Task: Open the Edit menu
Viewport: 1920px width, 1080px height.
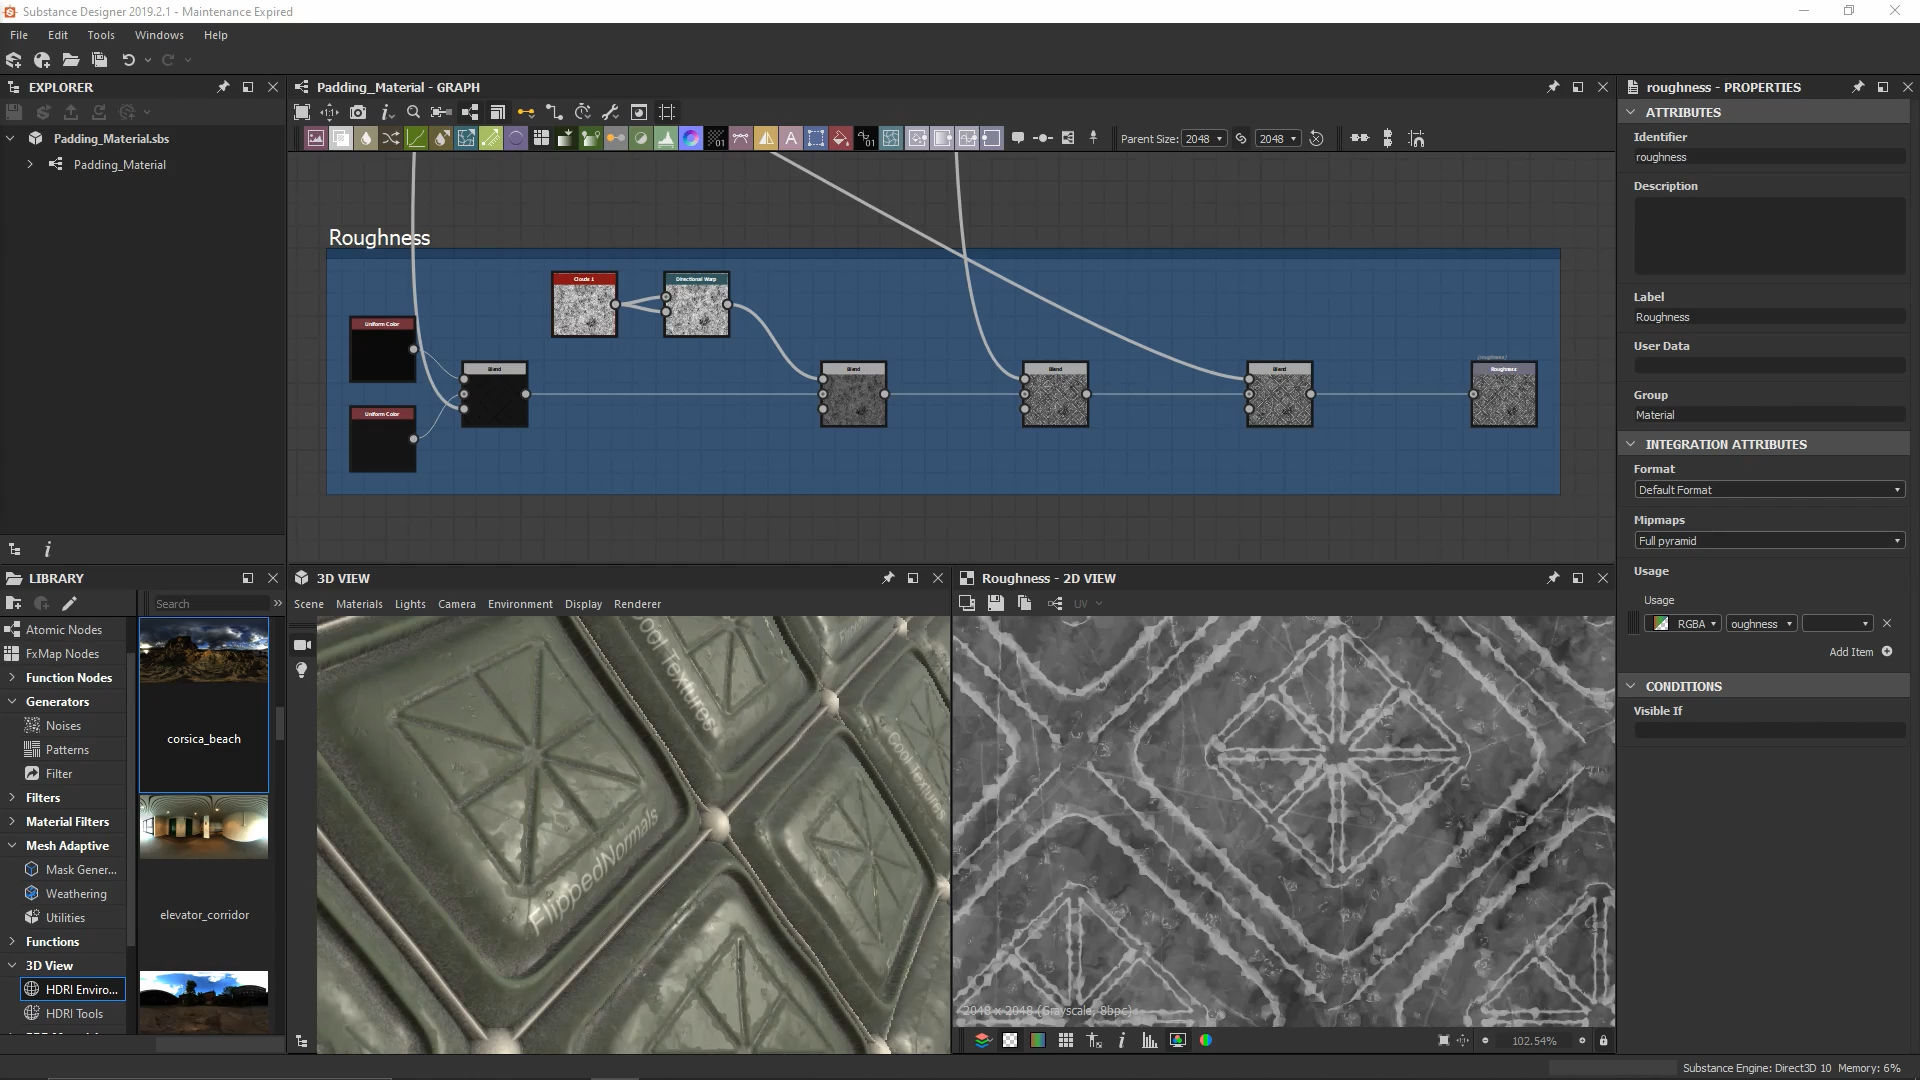Action: (x=58, y=35)
